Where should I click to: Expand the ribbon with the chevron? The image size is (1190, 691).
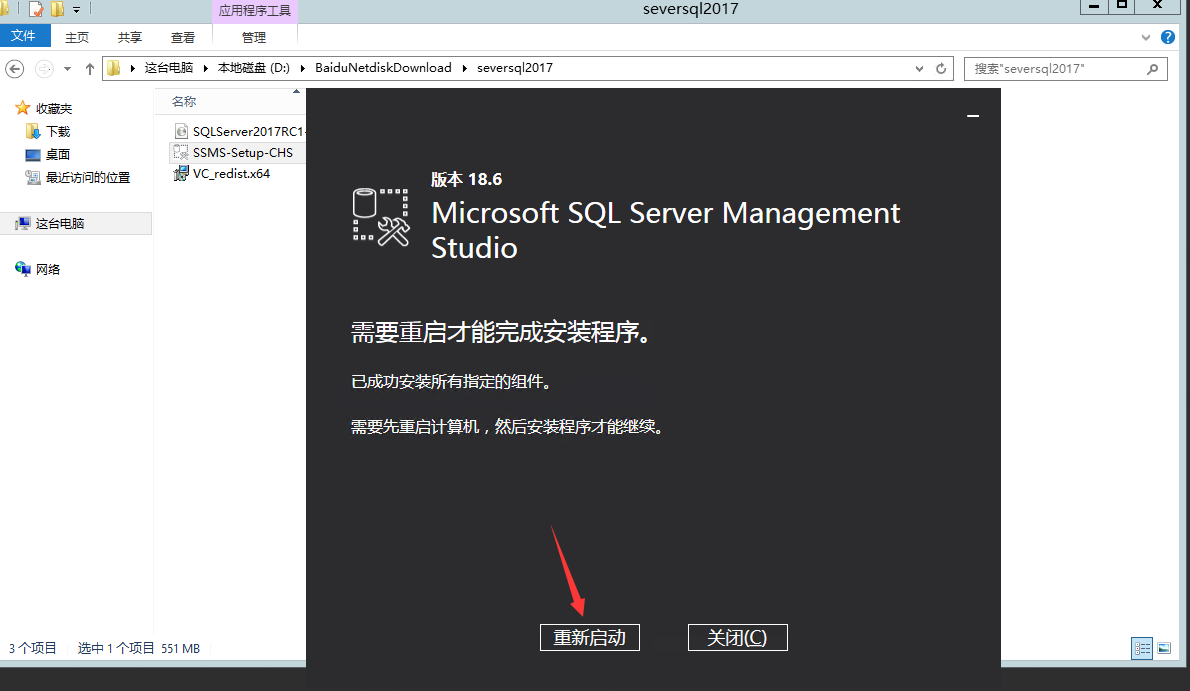1147,37
